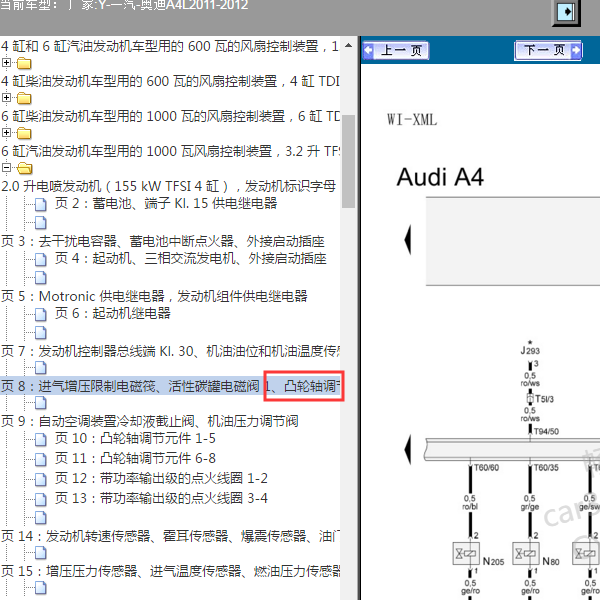Image resolution: width=600 pixels, height=600 pixels.
Task: Click the WI-XML text
Action: (x=412, y=119)
